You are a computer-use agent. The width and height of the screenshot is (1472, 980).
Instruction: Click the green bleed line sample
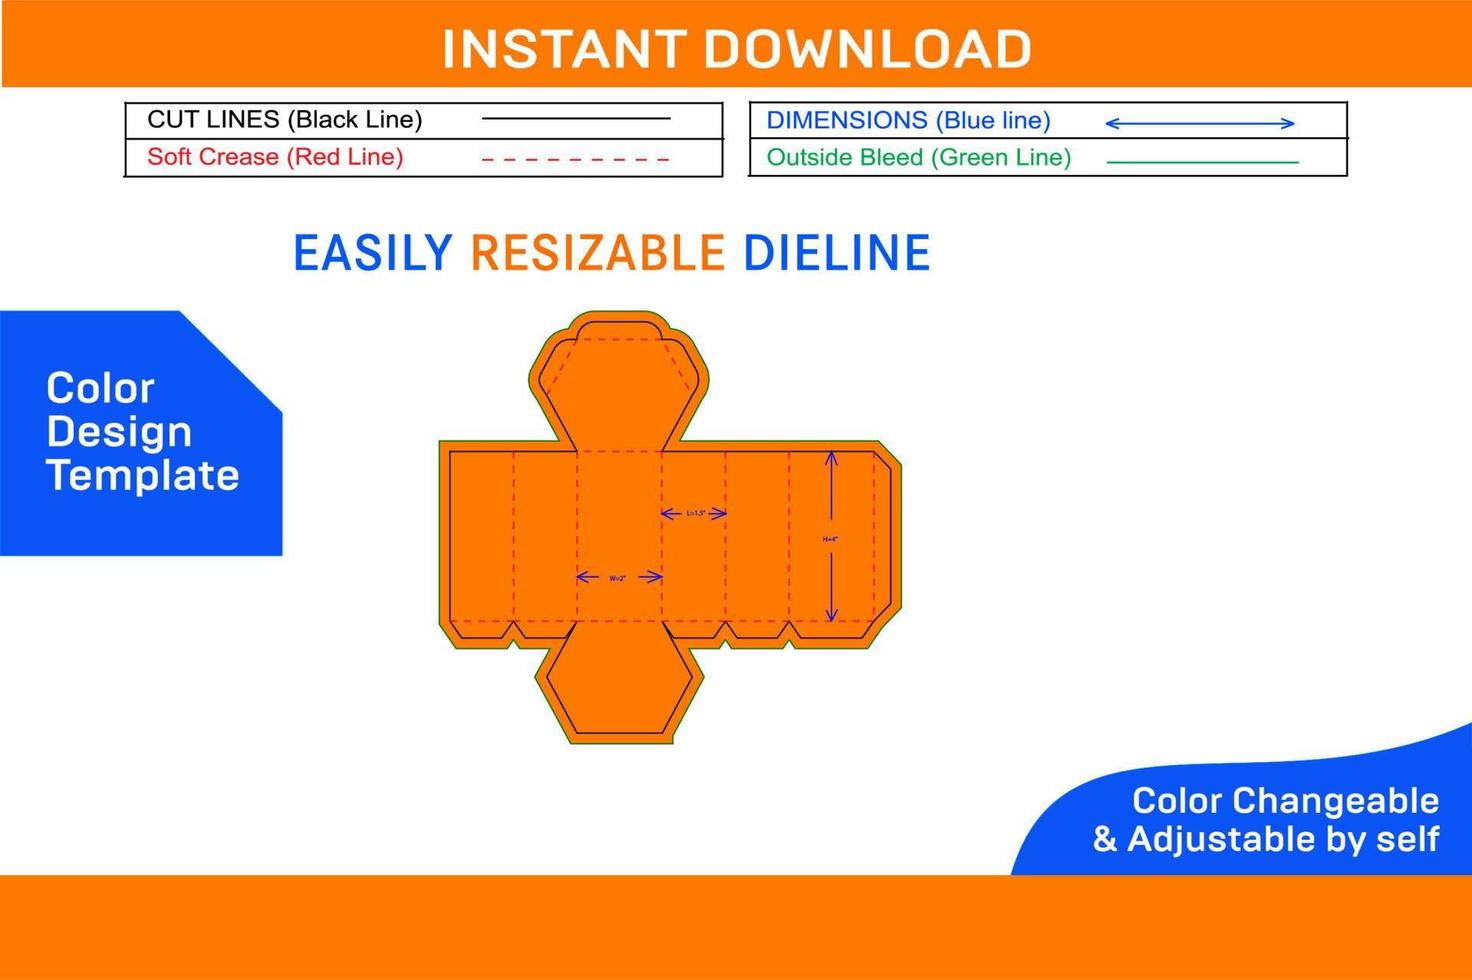pos(1203,161)
